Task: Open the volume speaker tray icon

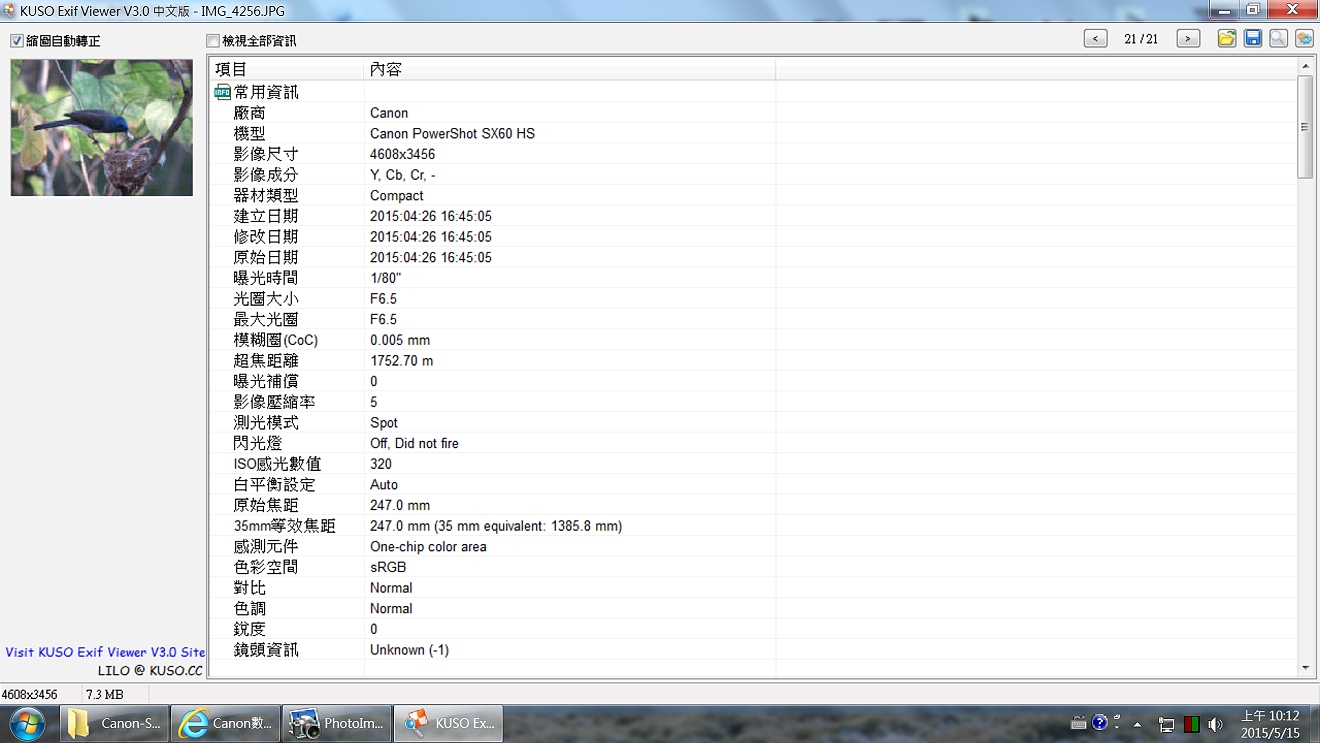Action: [x=1215, y=724]
